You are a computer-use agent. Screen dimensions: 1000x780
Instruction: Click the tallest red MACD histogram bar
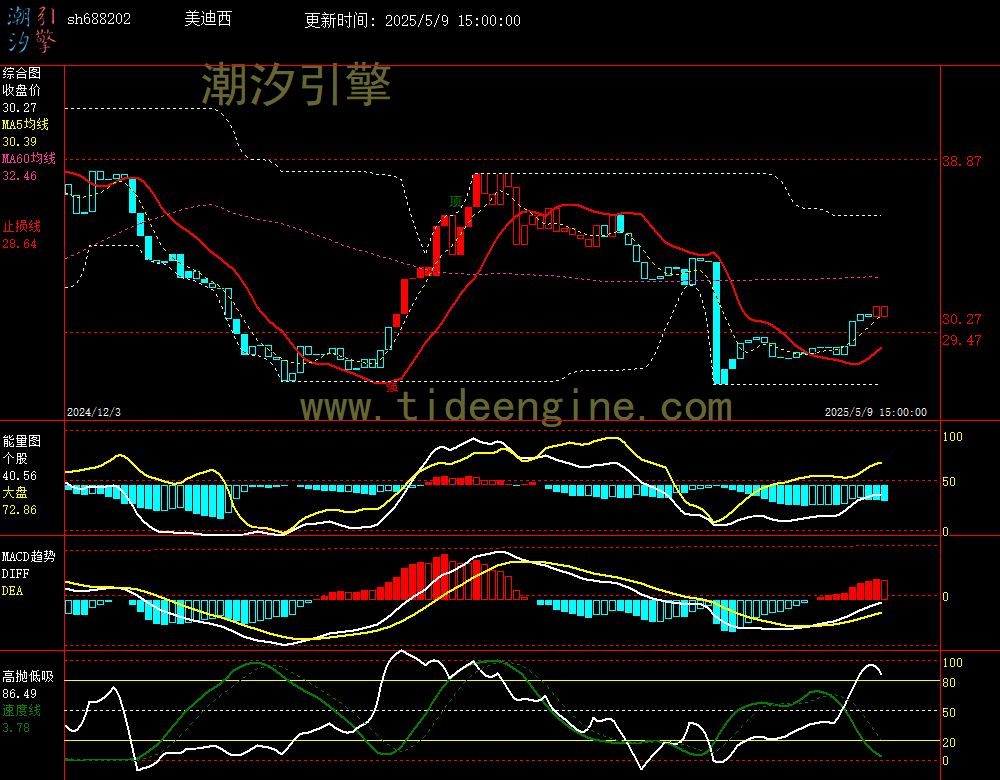click(445, 577)
